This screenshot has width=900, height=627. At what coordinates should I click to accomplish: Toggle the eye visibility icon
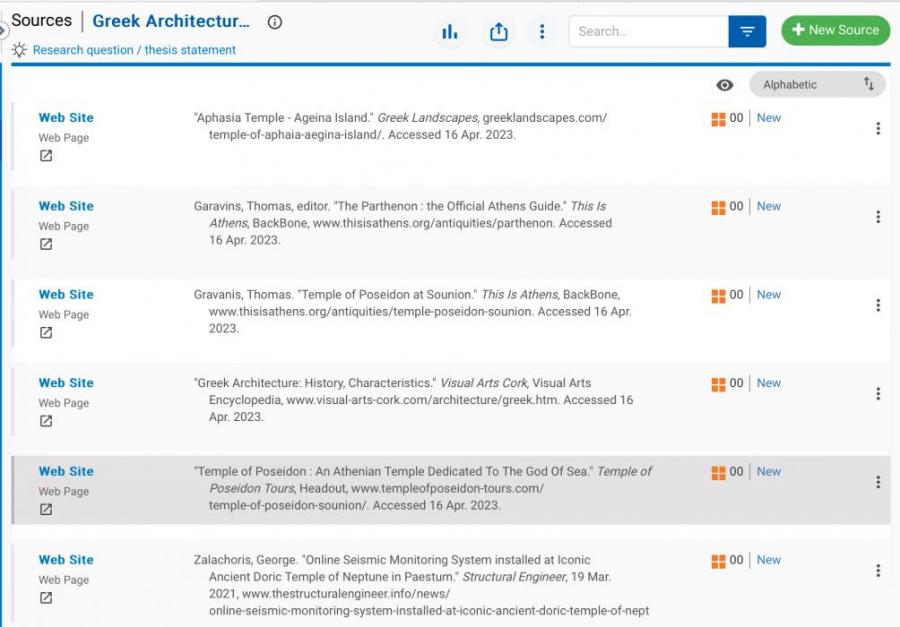tap(725, 85)
